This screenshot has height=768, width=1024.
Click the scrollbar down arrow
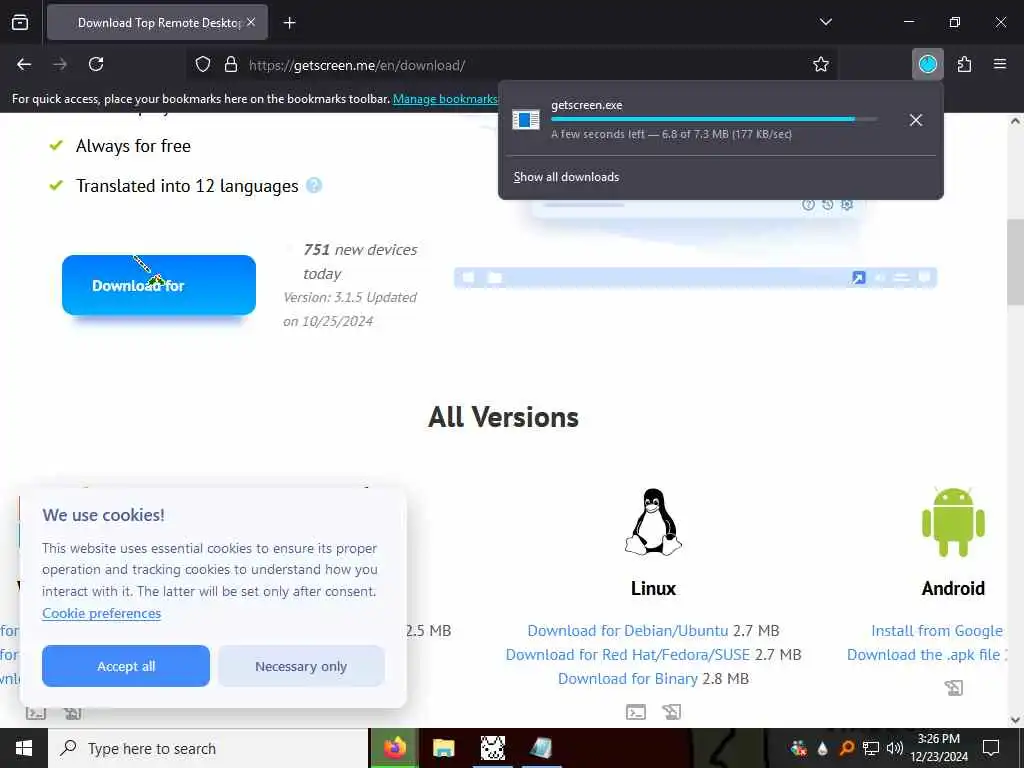pos(1015,720)
